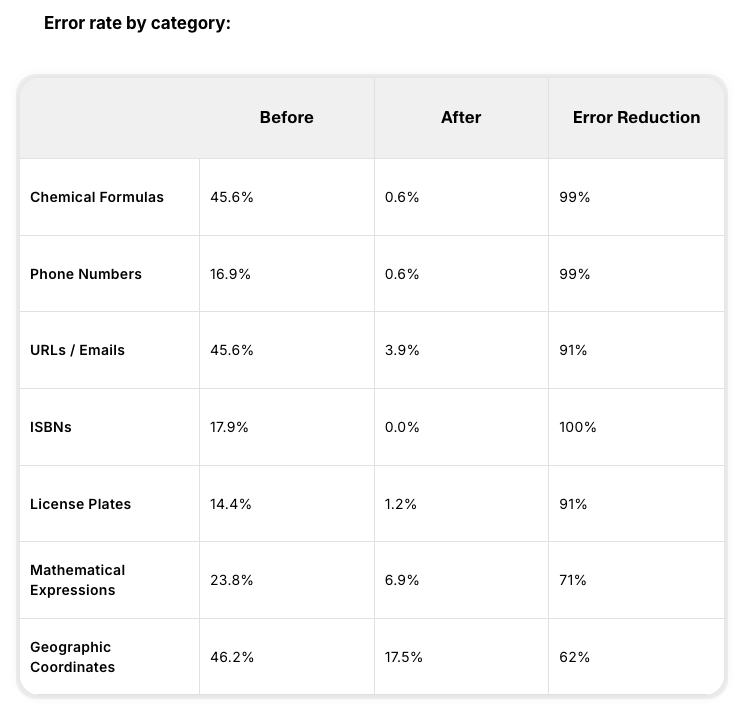Select the 17.5% After value for Geographic Coordinates

[404, 657]
